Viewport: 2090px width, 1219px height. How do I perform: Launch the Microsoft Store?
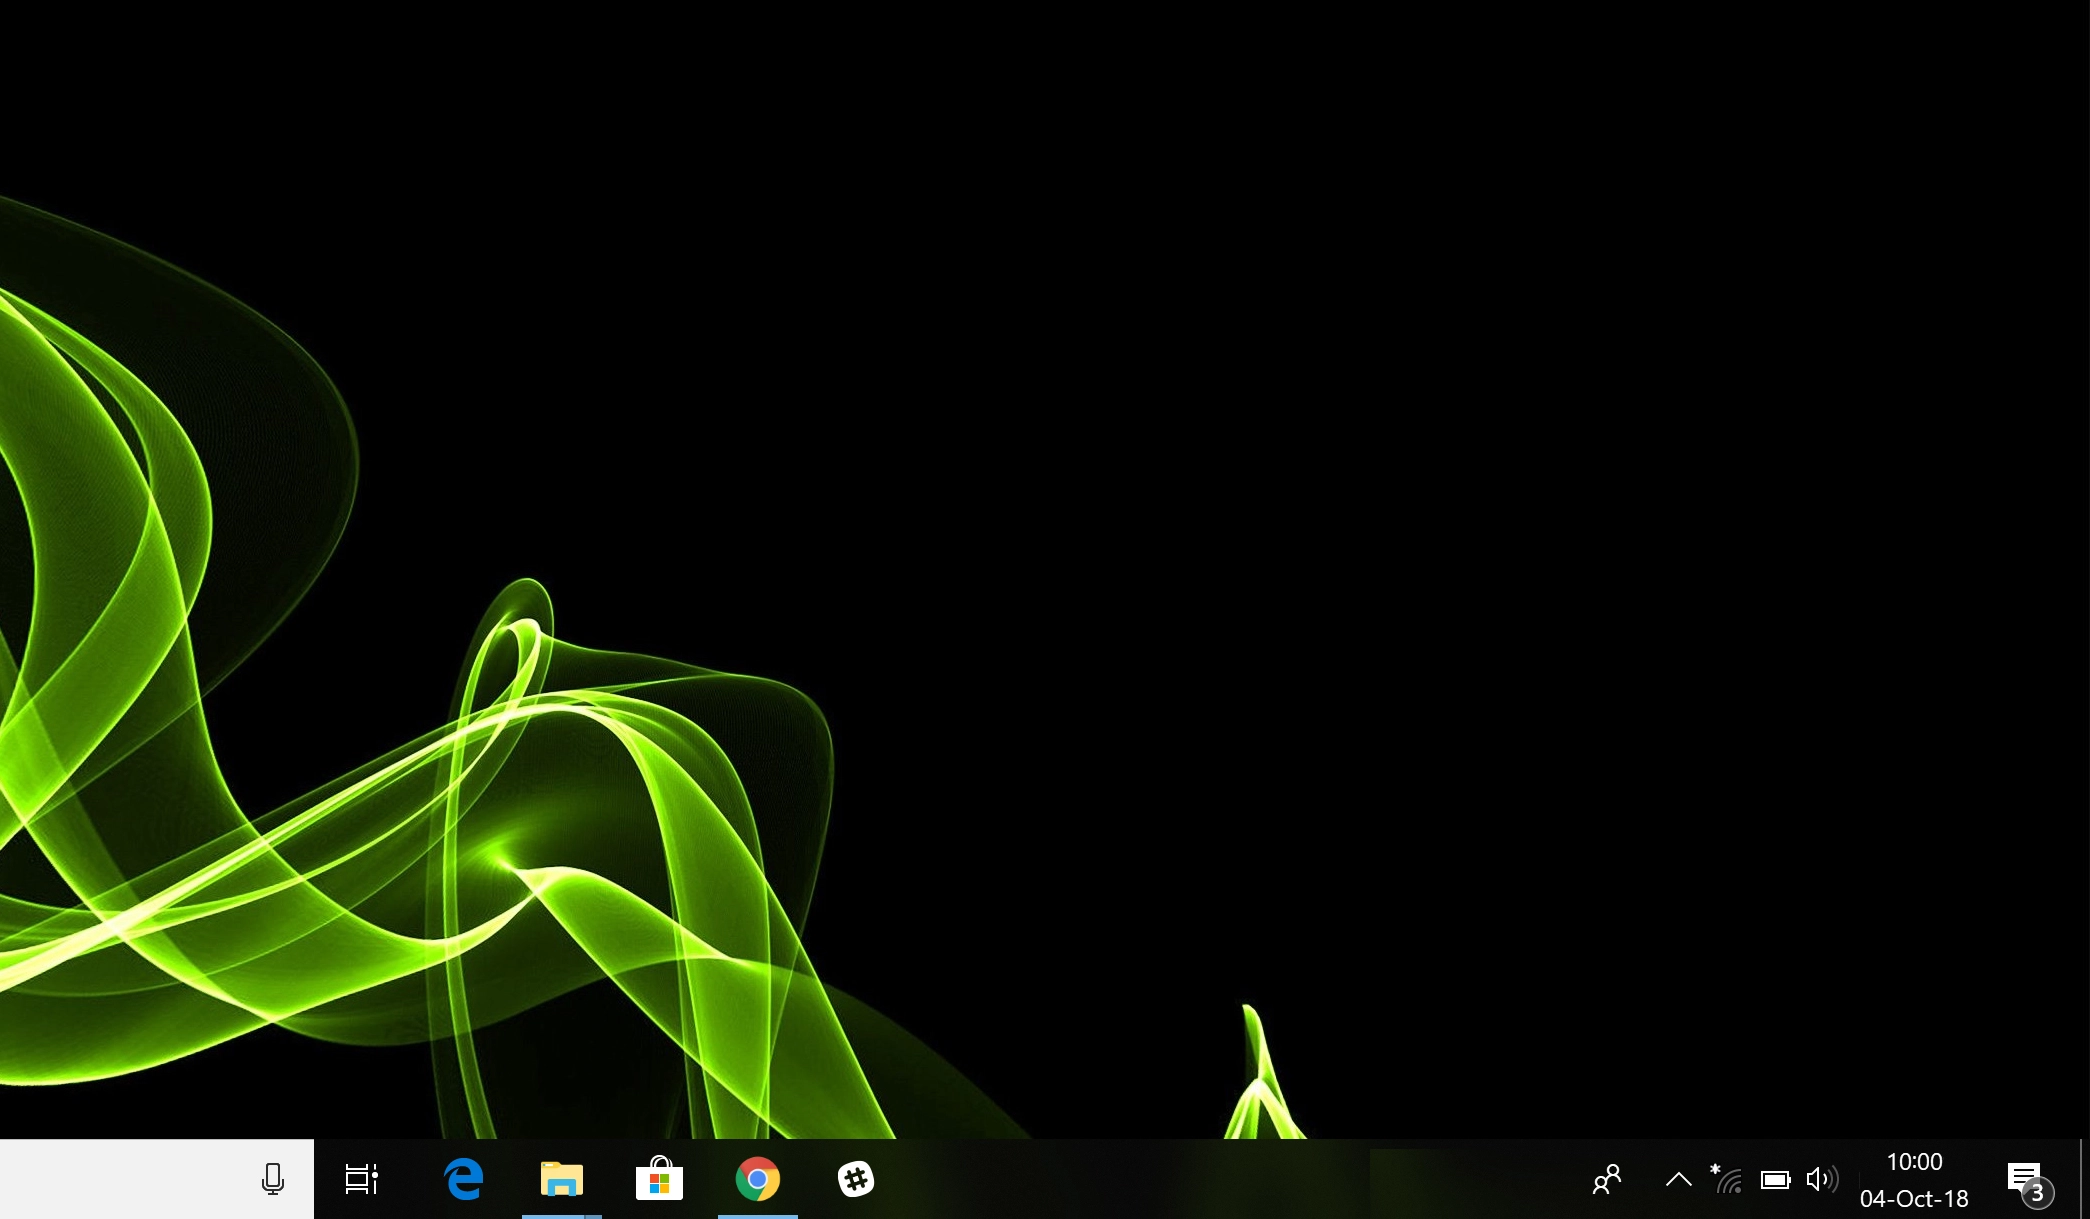659,1179
